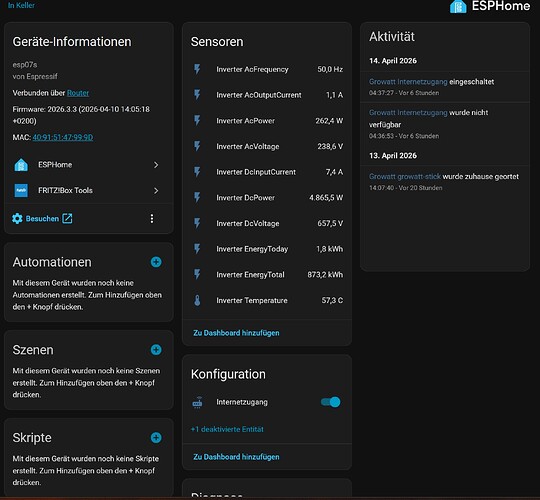540x500 pixels.
Task: Add Konfiguration card to Dashboard
Action: click(236, 457)
